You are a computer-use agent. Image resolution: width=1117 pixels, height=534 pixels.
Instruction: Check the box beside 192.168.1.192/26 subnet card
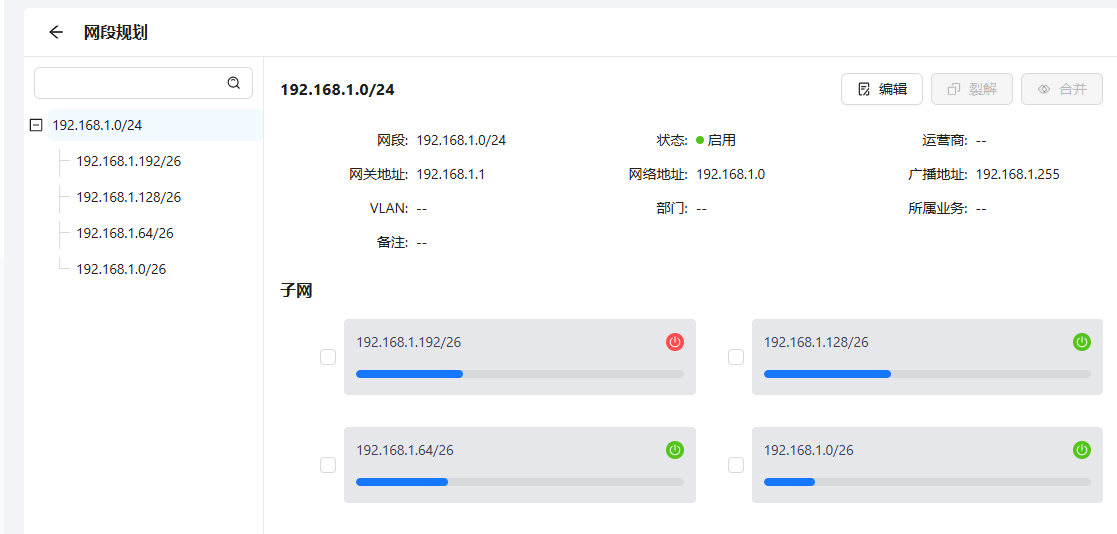[328, 357]
